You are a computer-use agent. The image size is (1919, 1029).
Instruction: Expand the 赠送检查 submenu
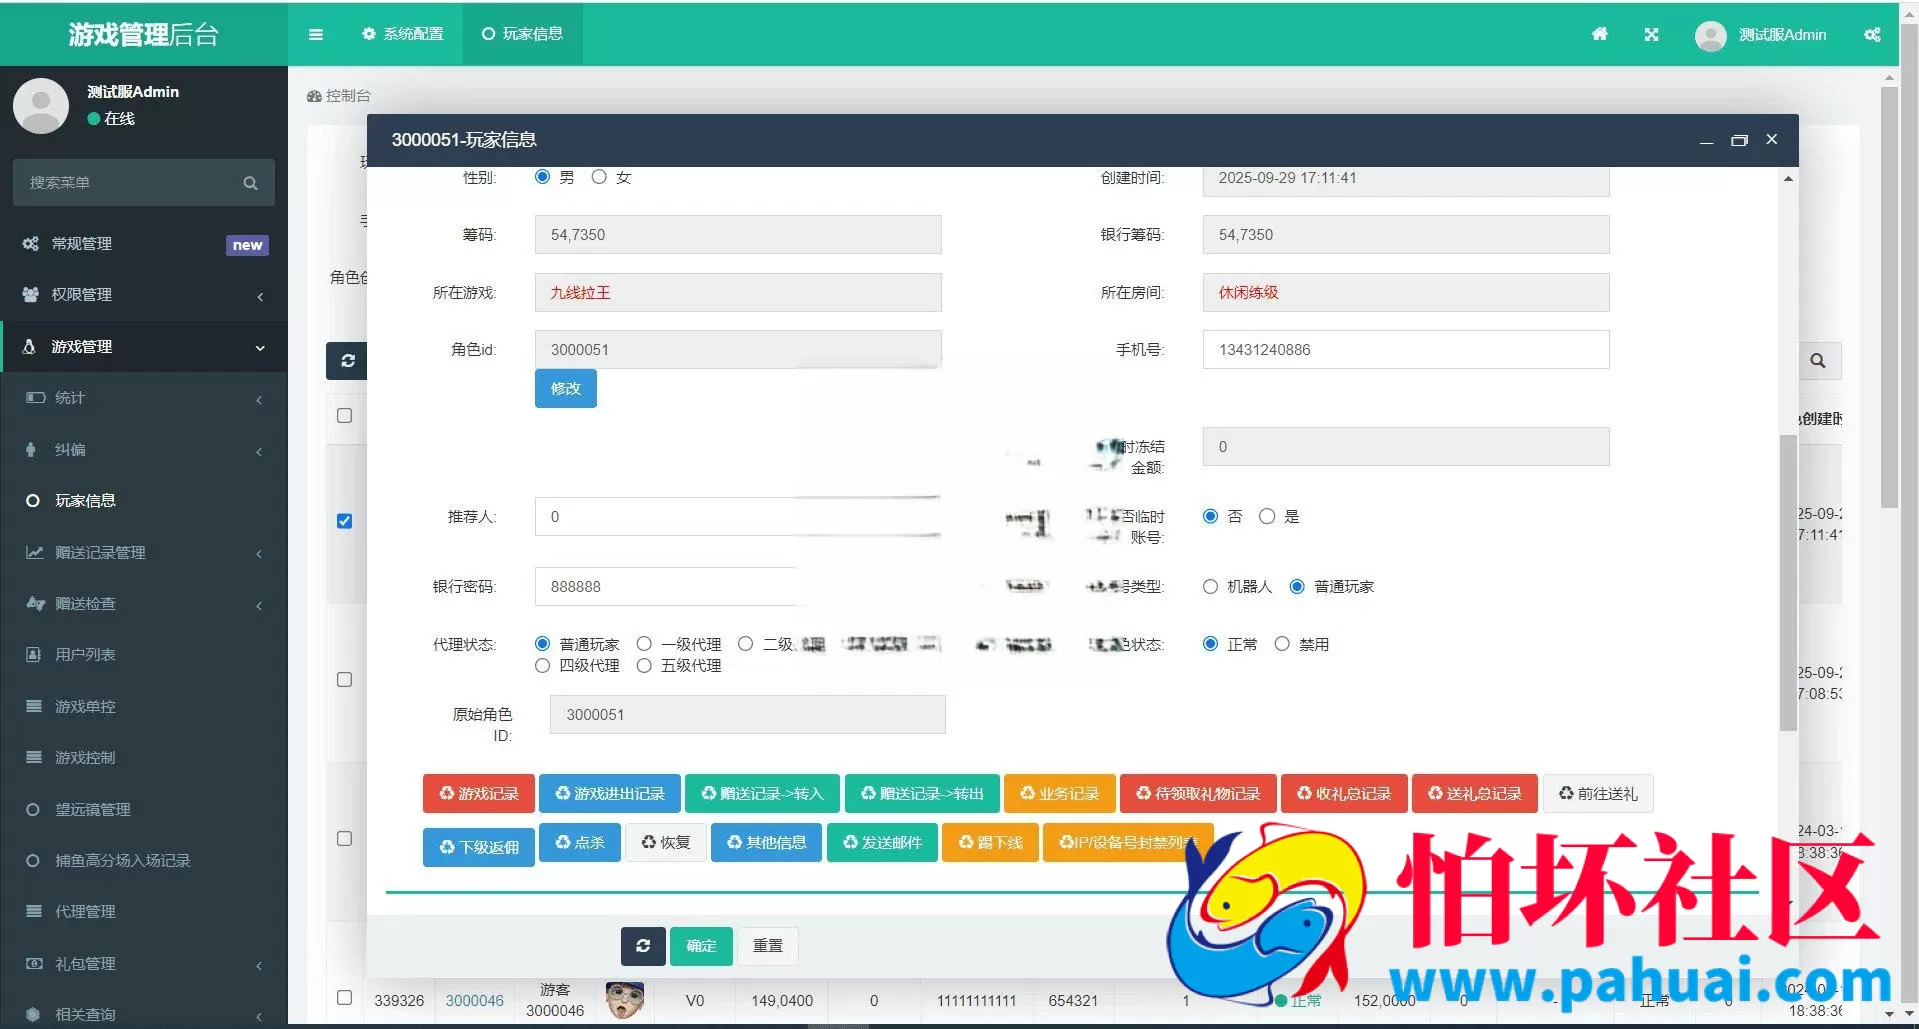[x=144, y=604]
